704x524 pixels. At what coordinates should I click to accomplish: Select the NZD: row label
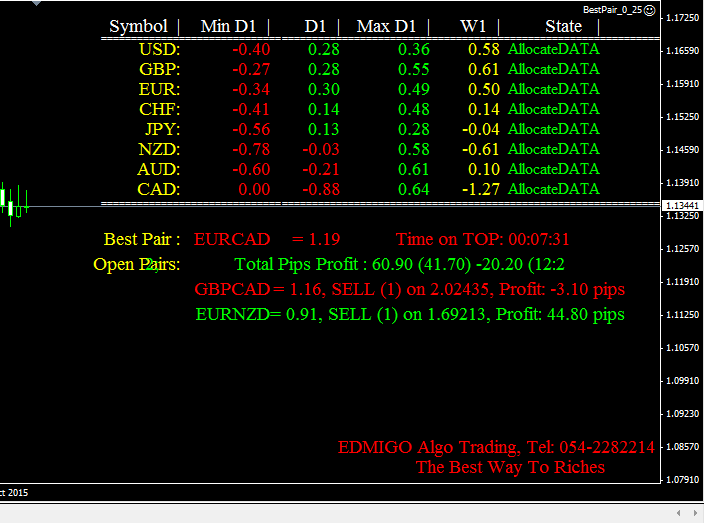(159, 150)
